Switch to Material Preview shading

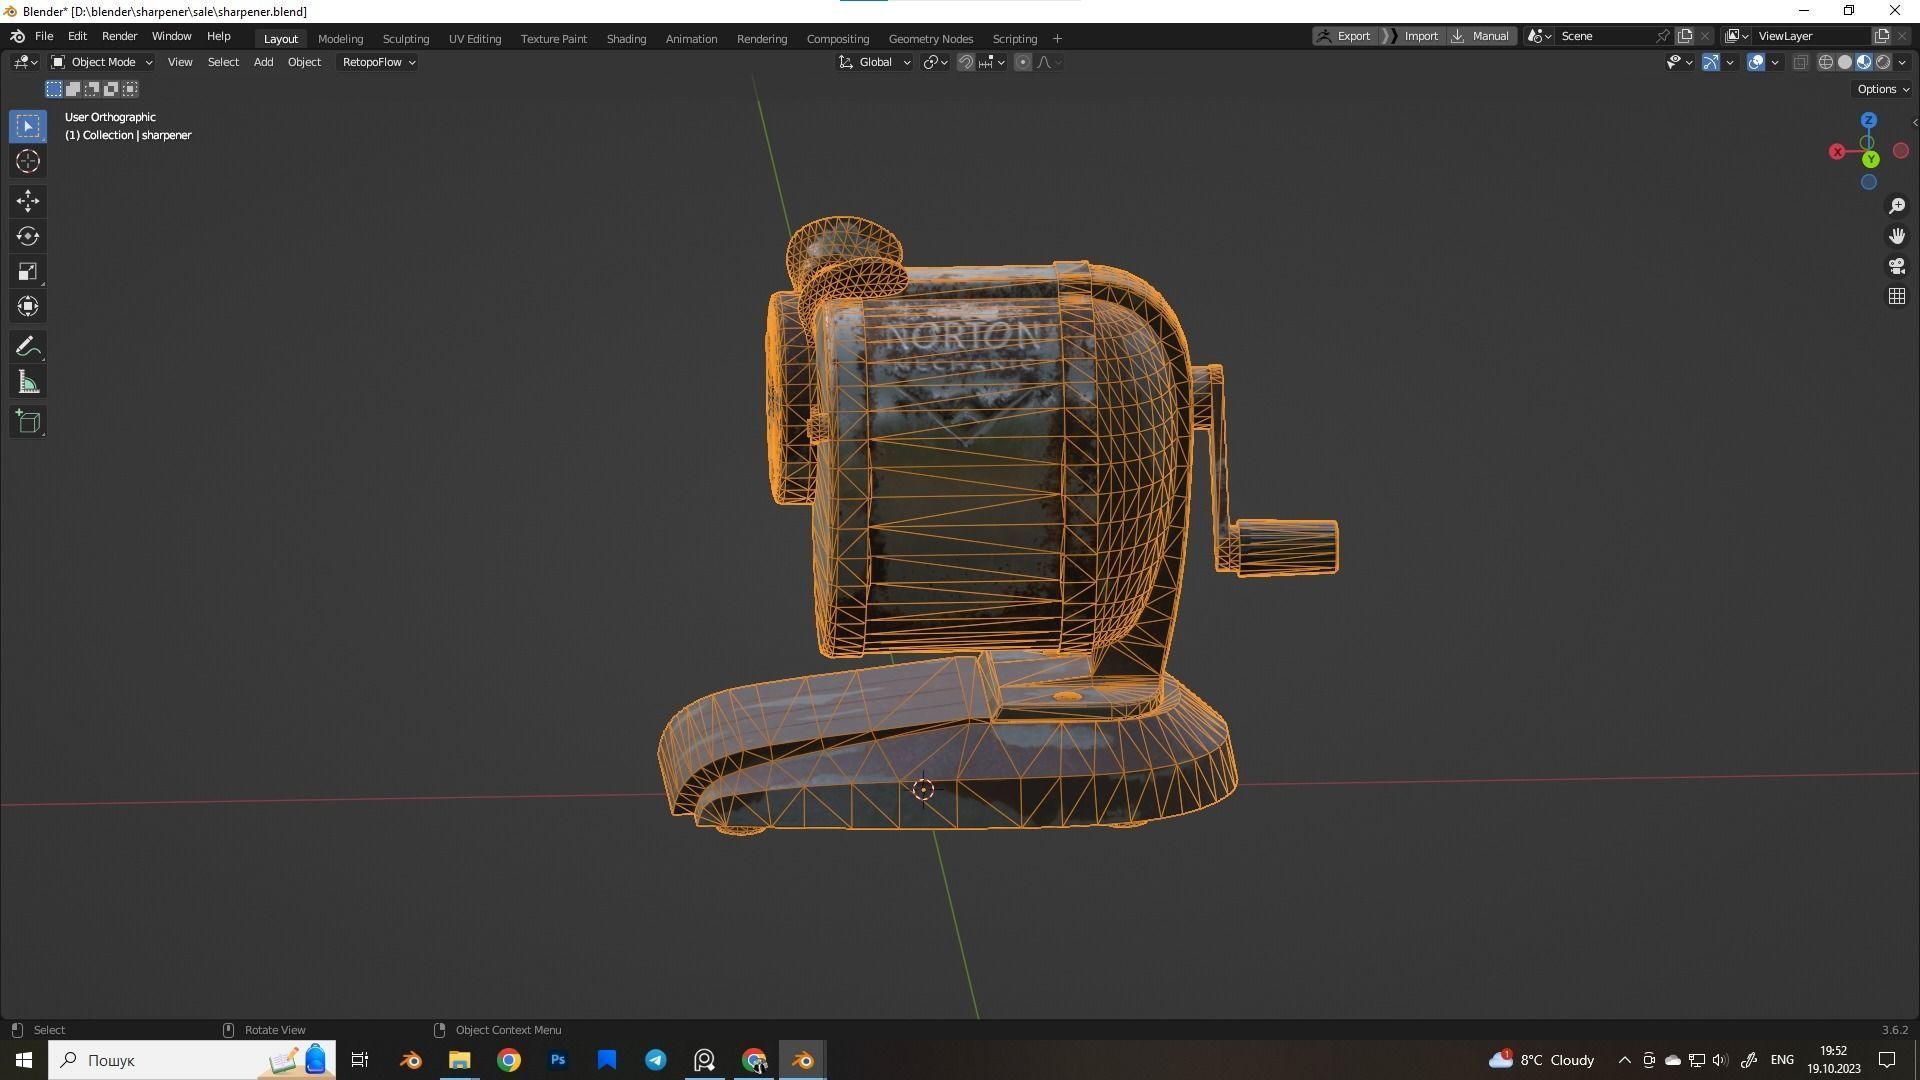[1864, 62]
